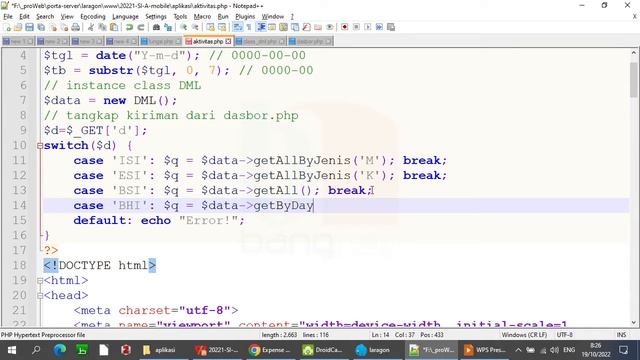Image resolution: width=640 pixels, height=360 pixels.
Task: Open the File menu
Action: click(x=8, y=17)
